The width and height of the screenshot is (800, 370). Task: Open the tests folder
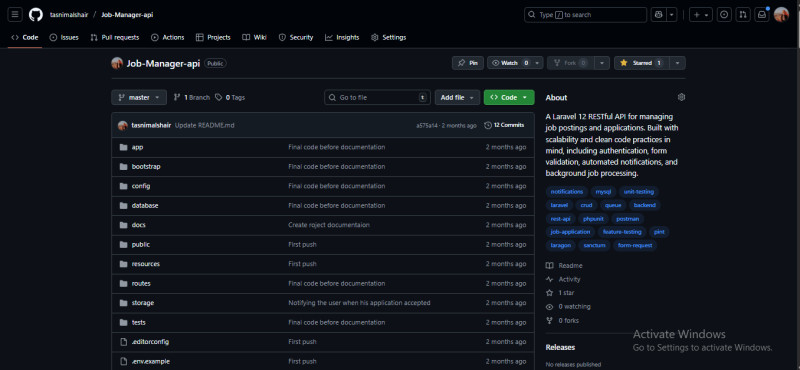click(x=138, y=323)
